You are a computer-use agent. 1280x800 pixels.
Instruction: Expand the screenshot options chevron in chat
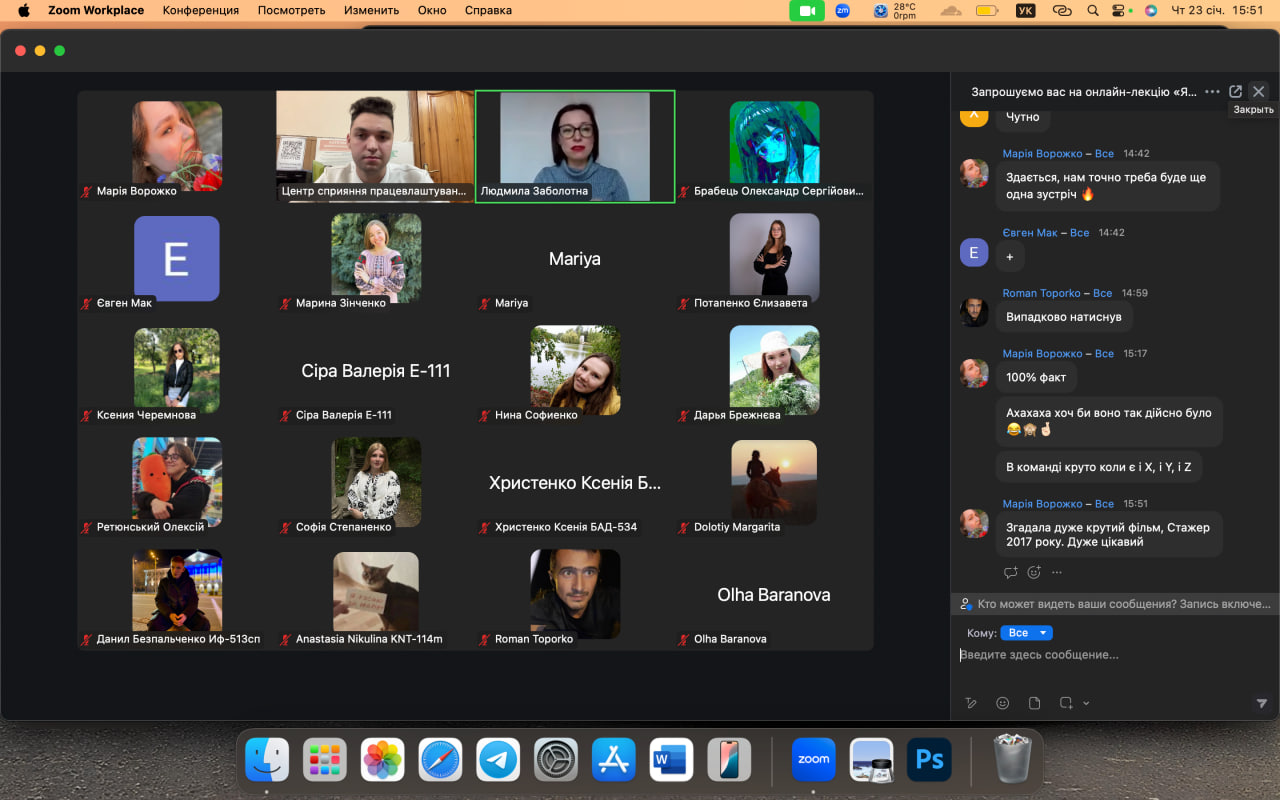1086,703
